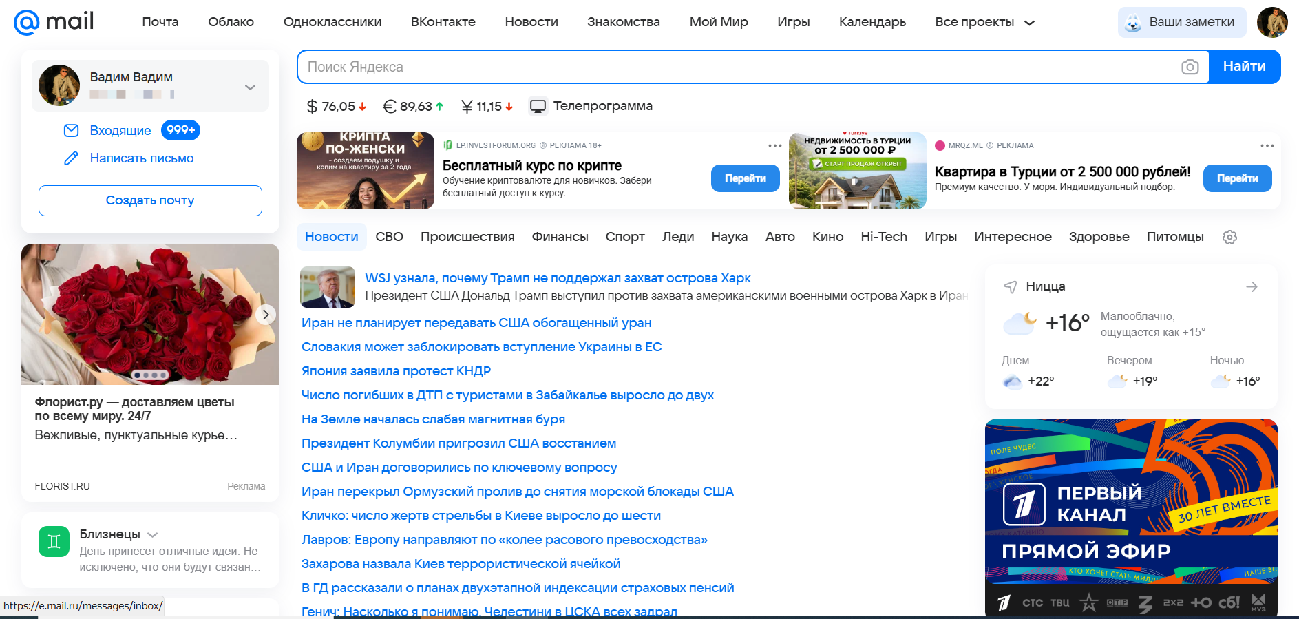1299x619 pixels.
Task: Open news settings gear icon
Action: click(x=1230, y=237)
